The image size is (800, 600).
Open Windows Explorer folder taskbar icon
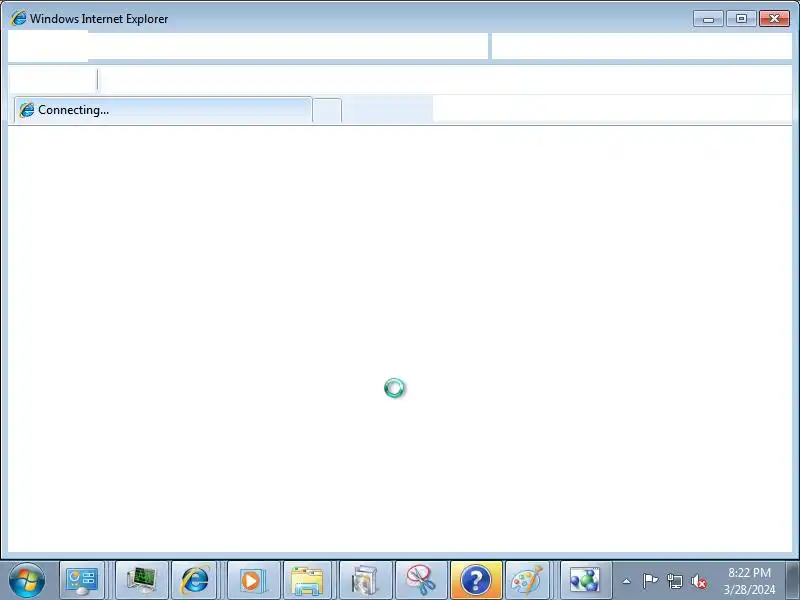click(x=307, y=581)
